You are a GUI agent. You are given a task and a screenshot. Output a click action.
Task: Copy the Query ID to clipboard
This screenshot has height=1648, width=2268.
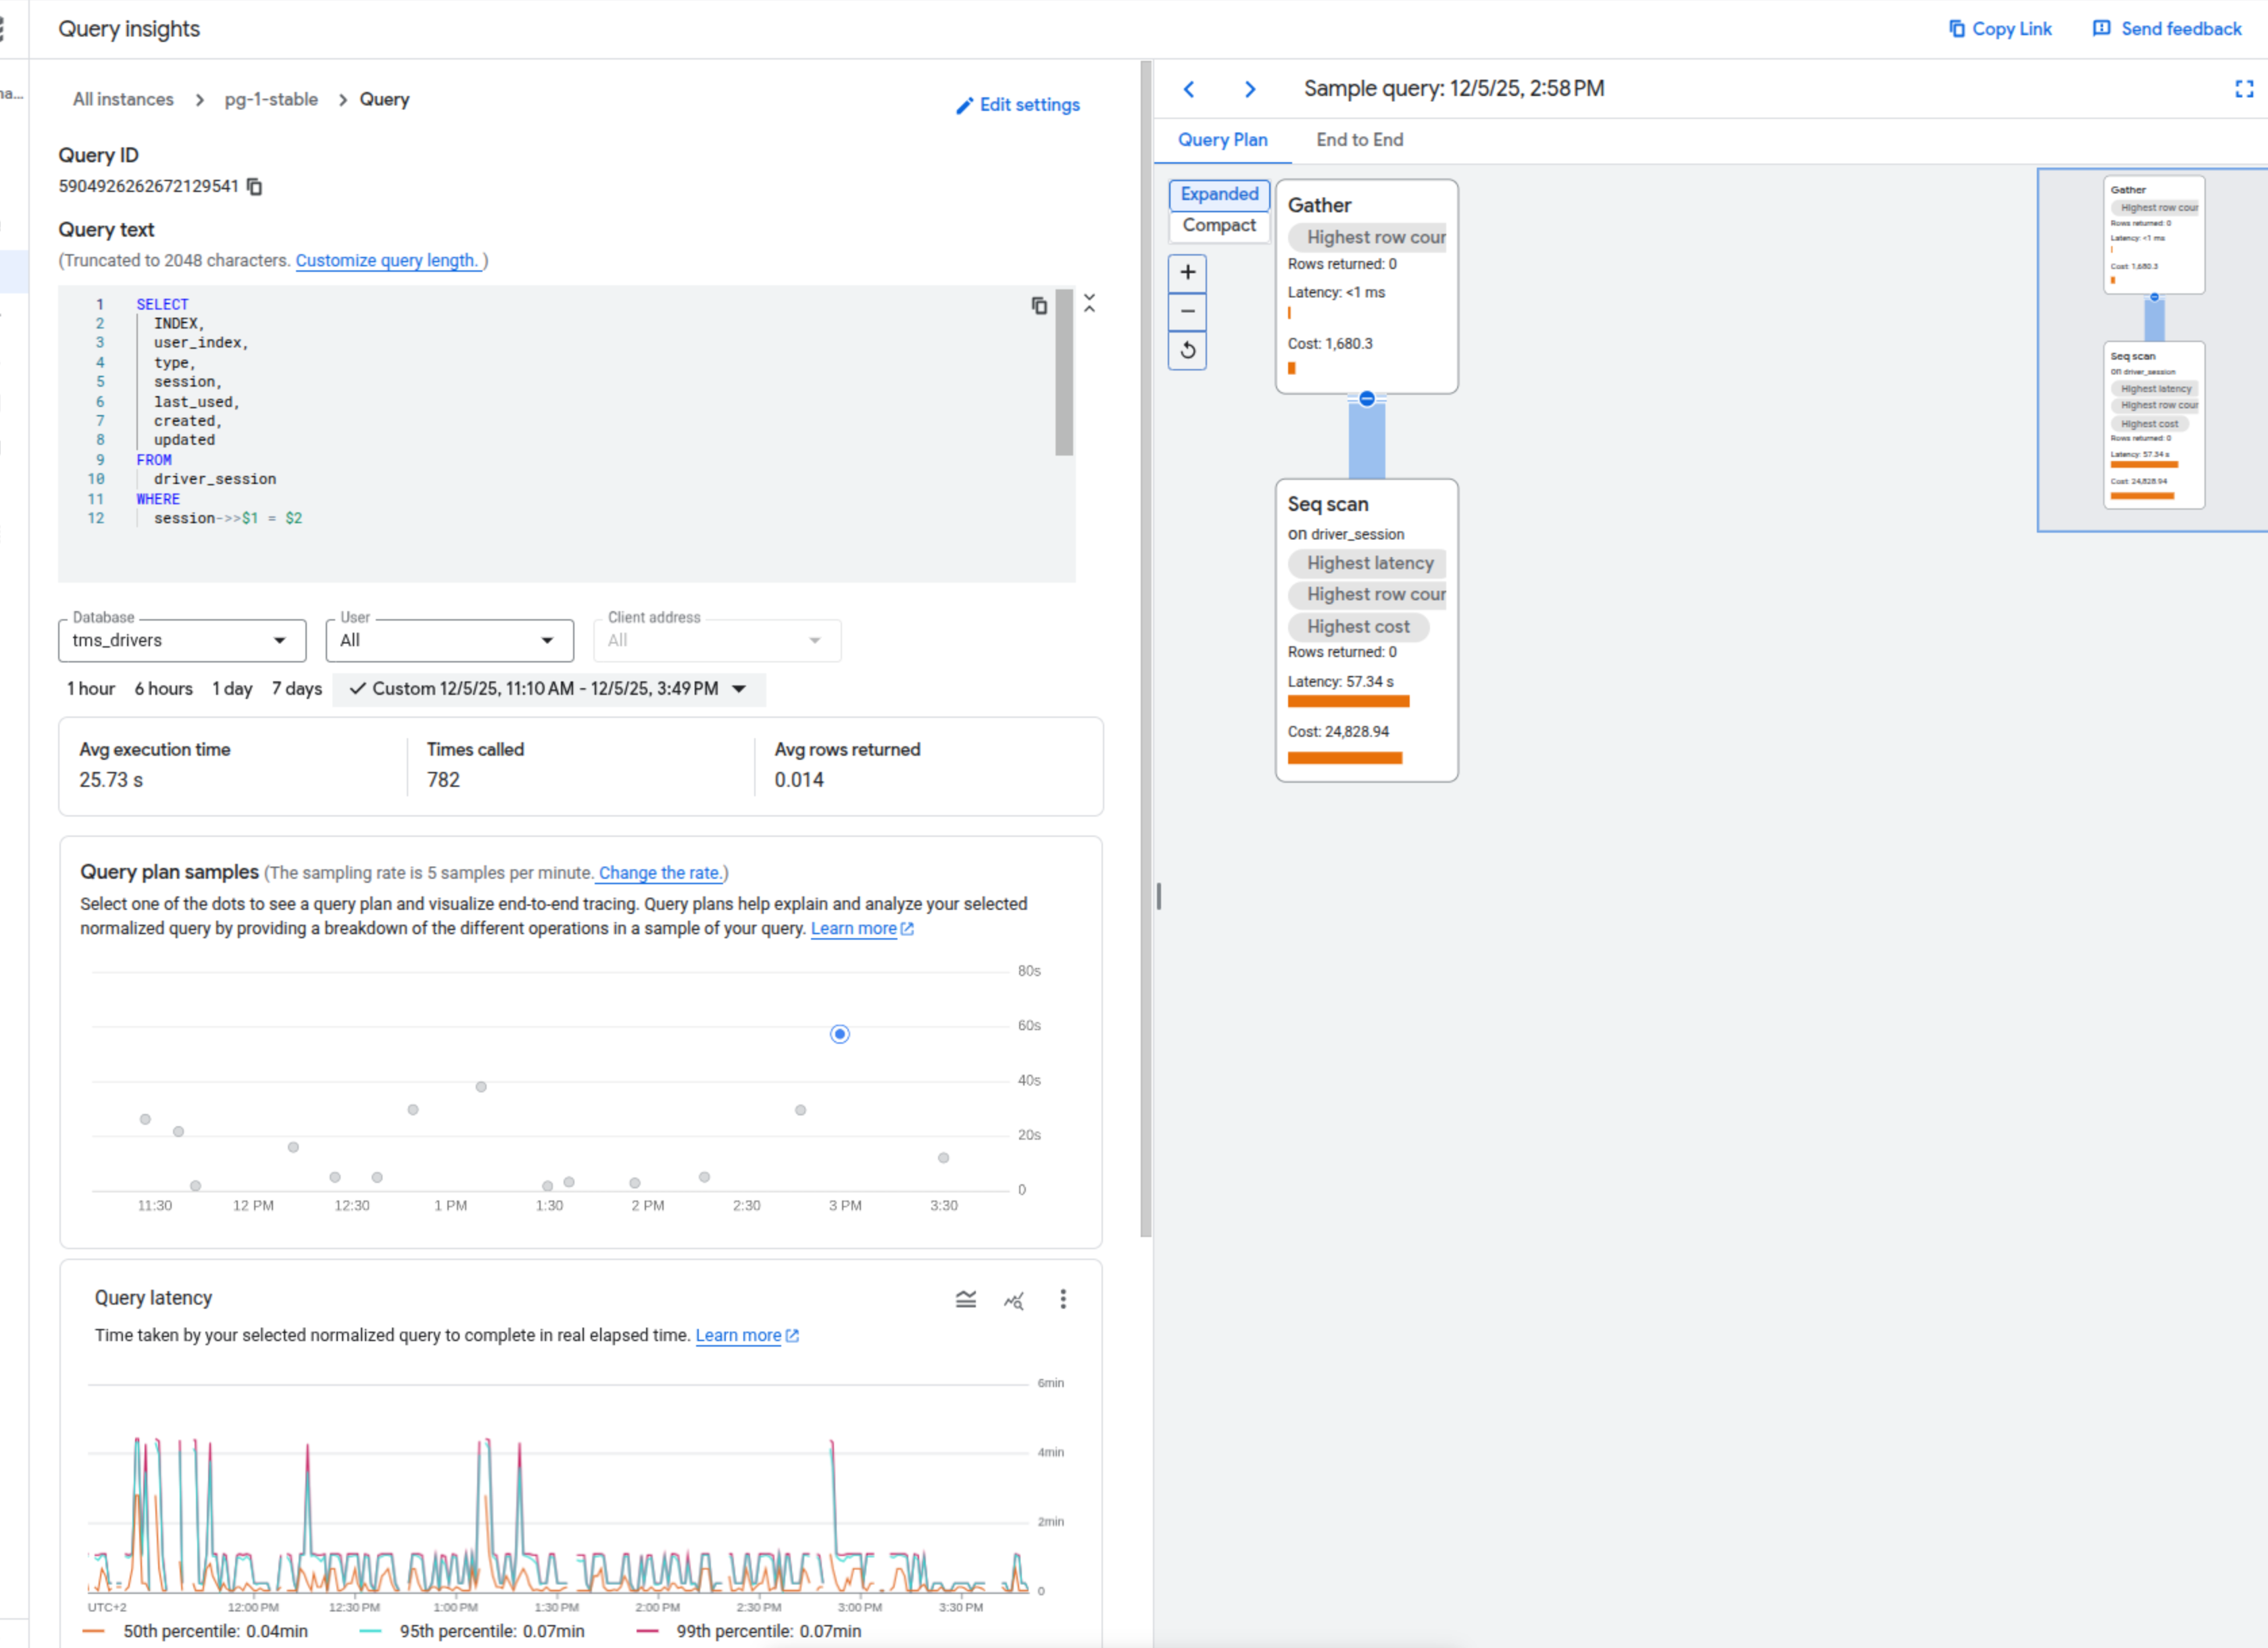click(255, 187)
